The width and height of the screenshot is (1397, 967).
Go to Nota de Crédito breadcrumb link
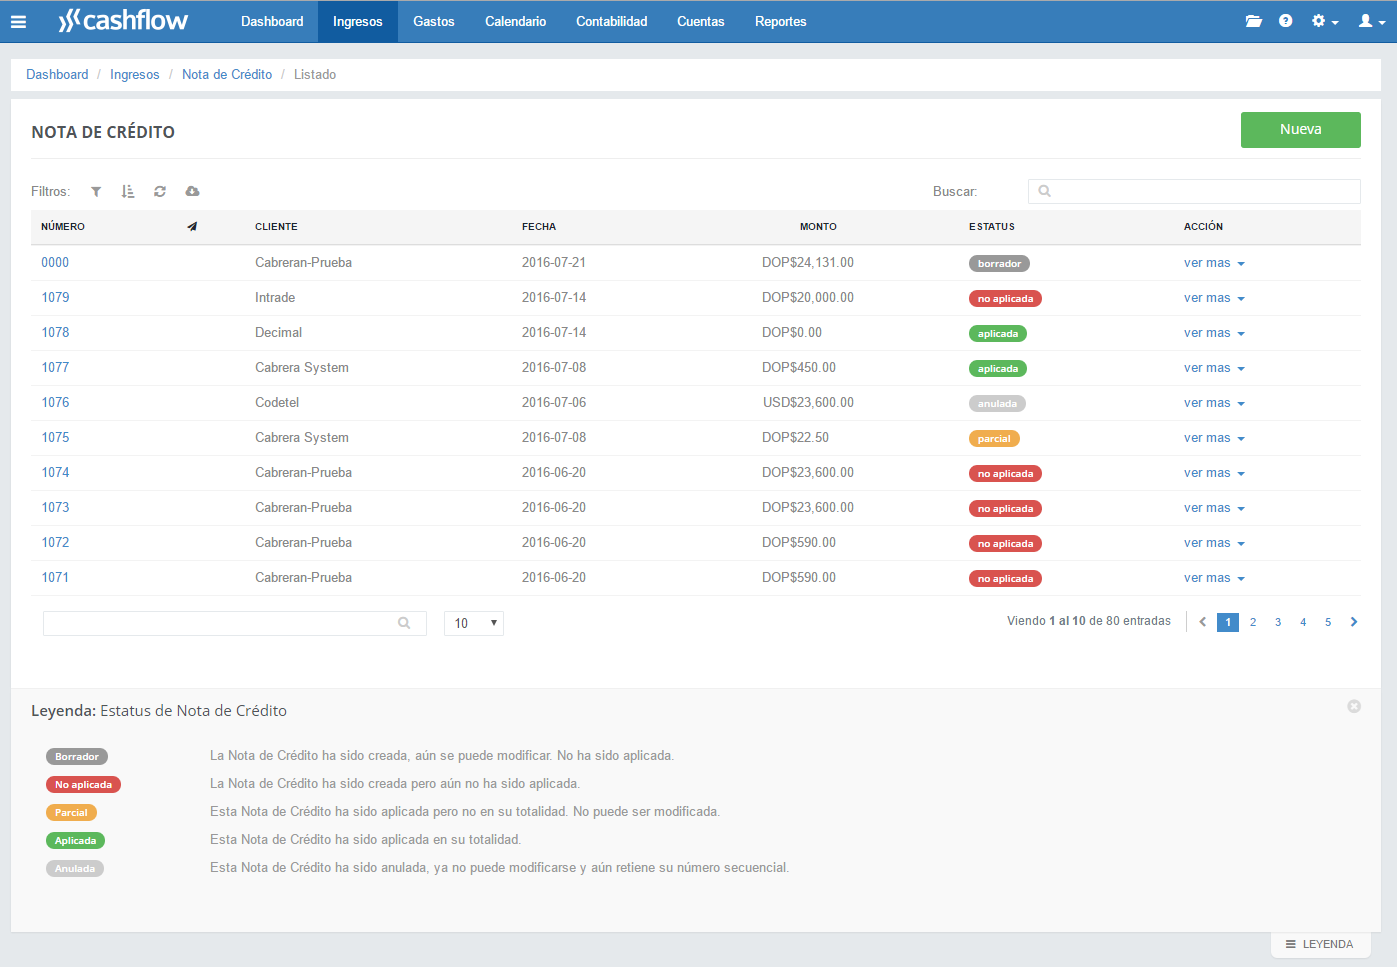[x=227, y=74]
